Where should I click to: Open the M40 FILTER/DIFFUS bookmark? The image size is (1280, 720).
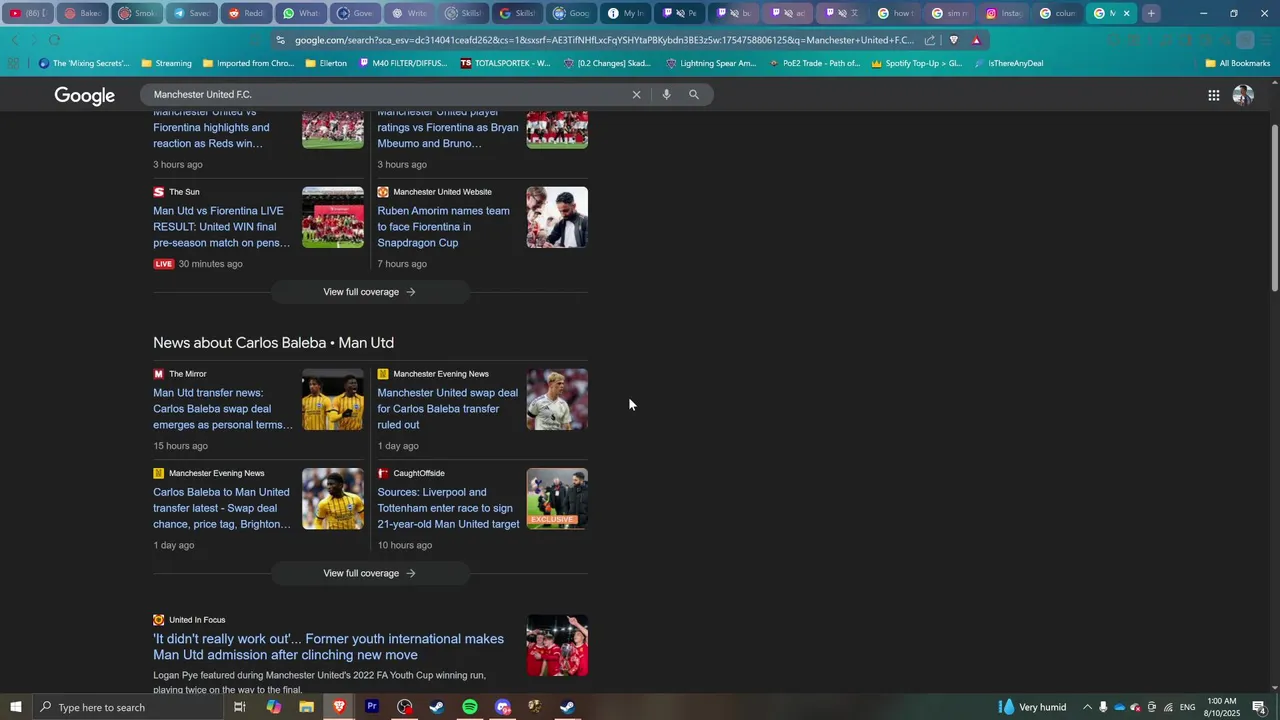click(x=402, y=63)
